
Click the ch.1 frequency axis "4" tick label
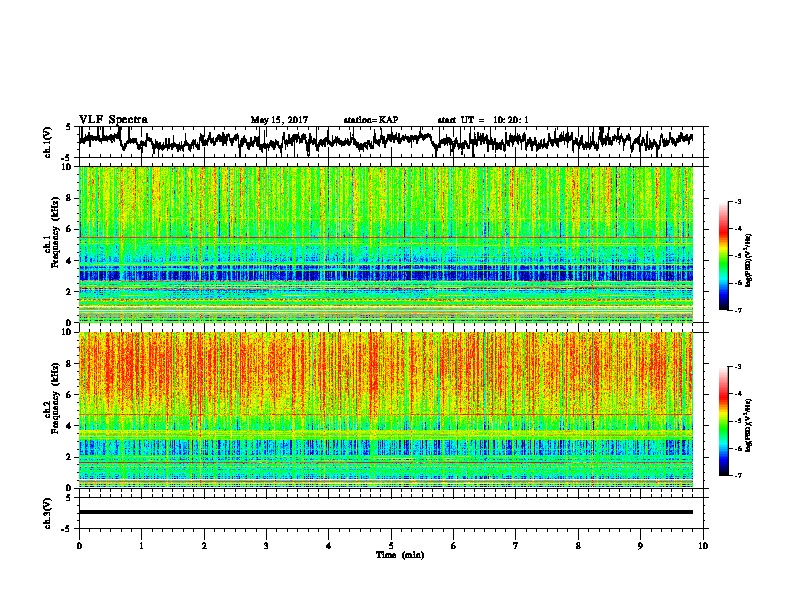tap(70, 261)
